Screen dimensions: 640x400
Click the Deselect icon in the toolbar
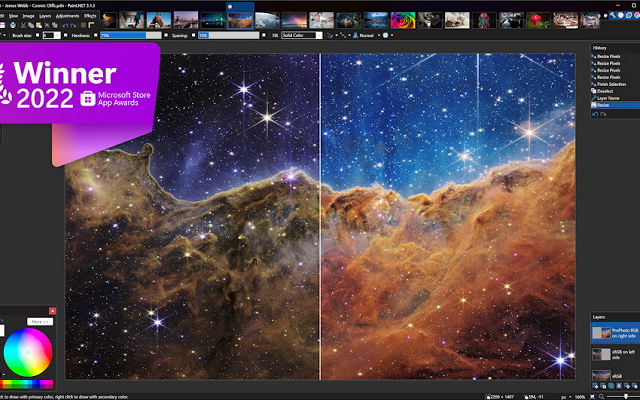(55, 25)
